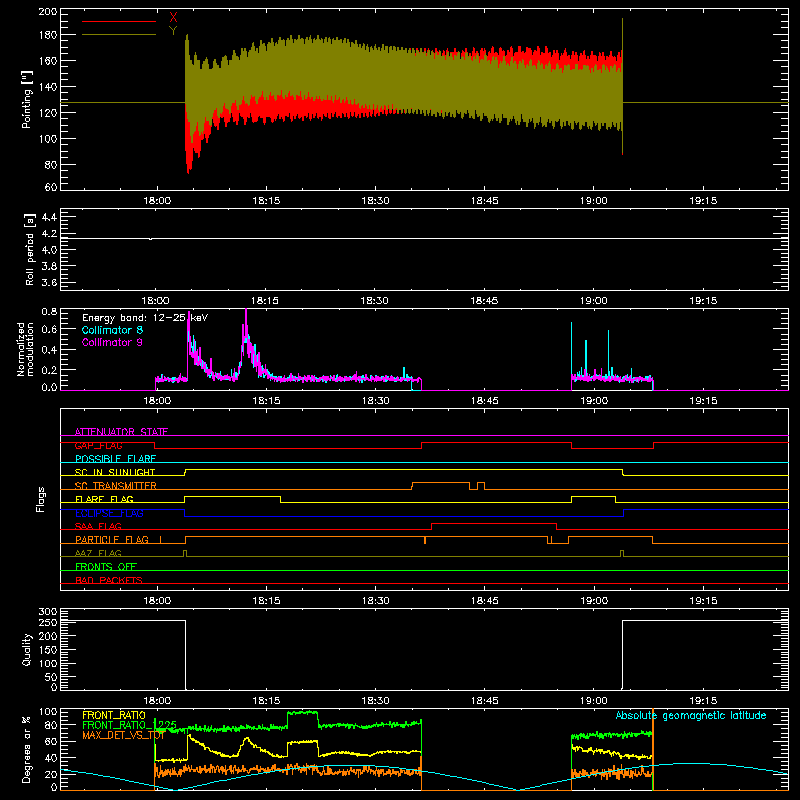
Task: Select the "Energy band: 12-25 keV" annotation
Action: 145,318
